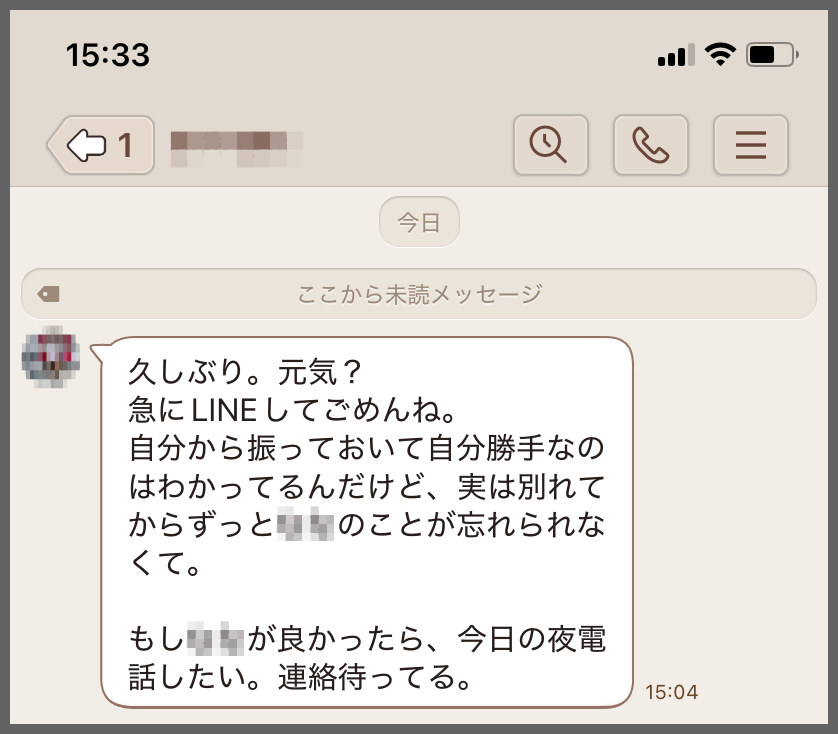Tap the battery indicator in status bar
The height and width of the screenshot is (734, 838).
pyautogui.click(x=772, y=55)
